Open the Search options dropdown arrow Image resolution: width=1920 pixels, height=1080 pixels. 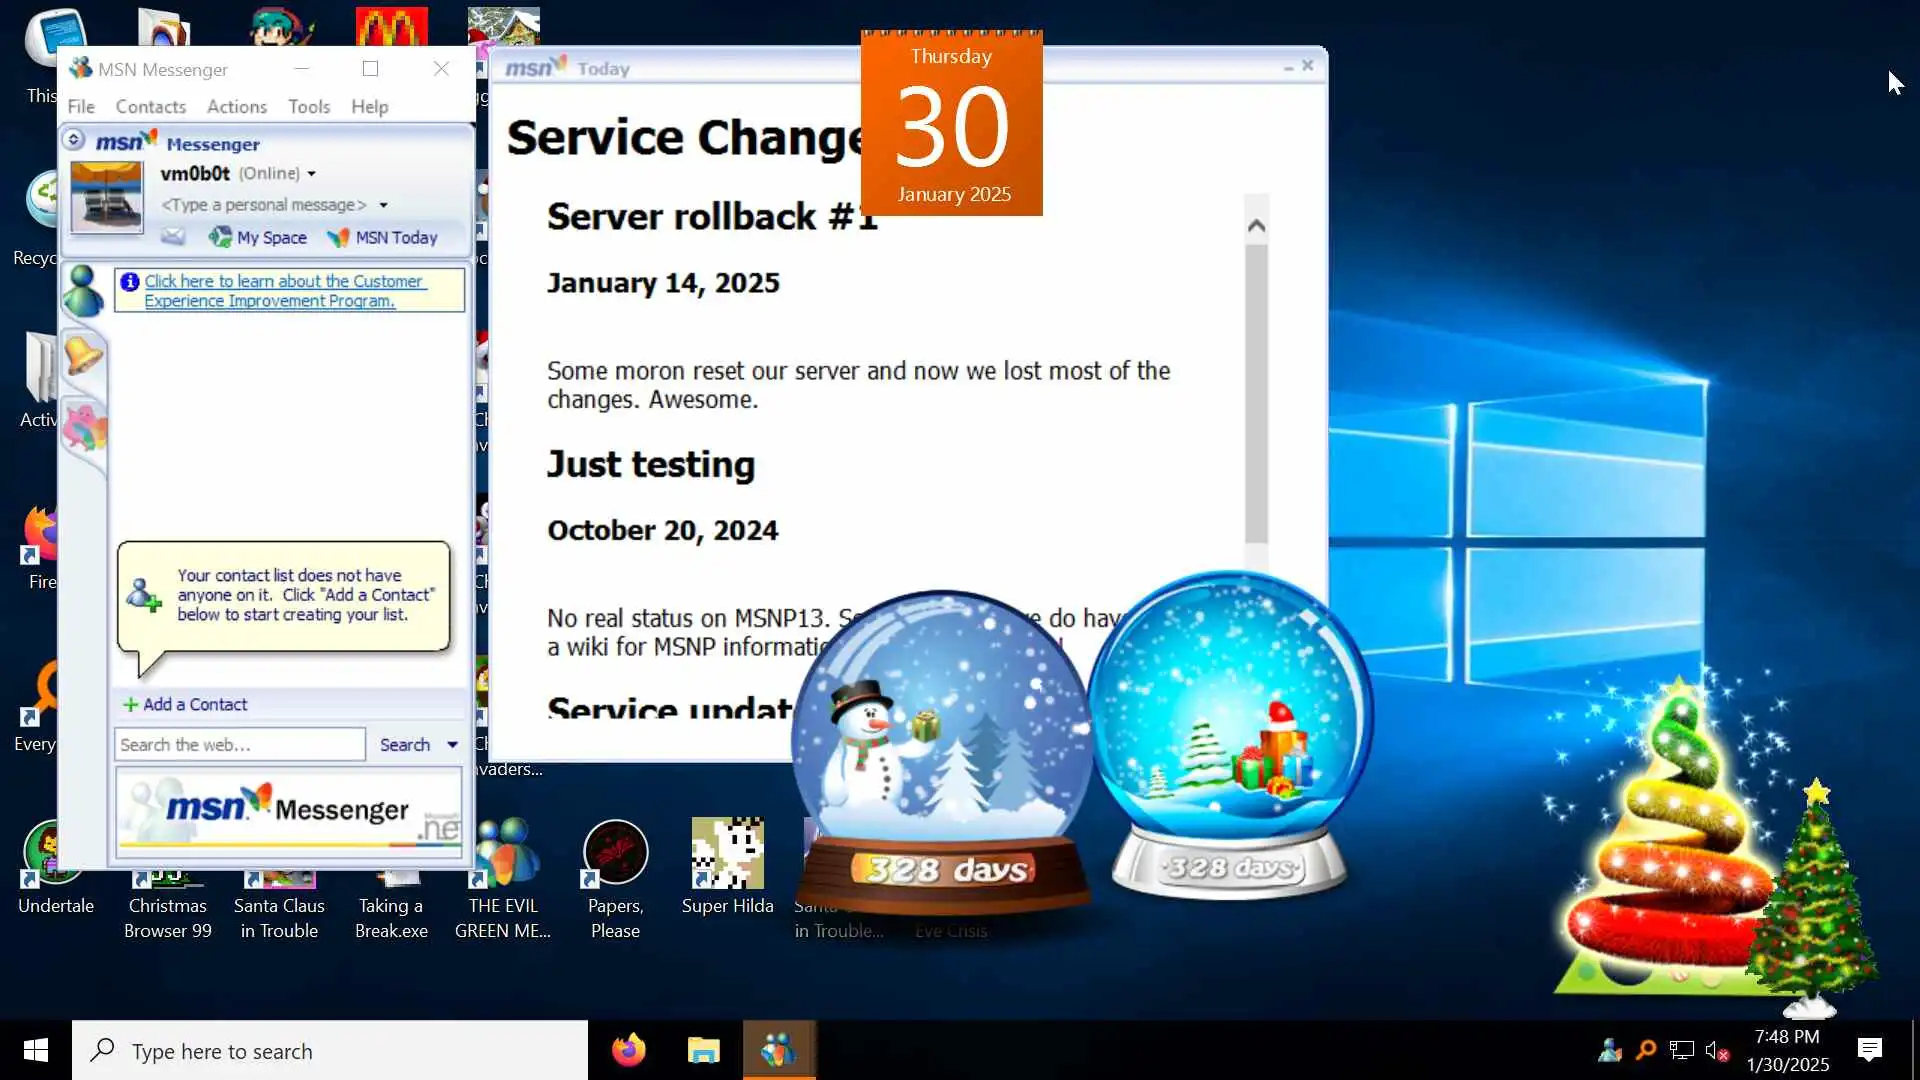(x=452, y=745)
